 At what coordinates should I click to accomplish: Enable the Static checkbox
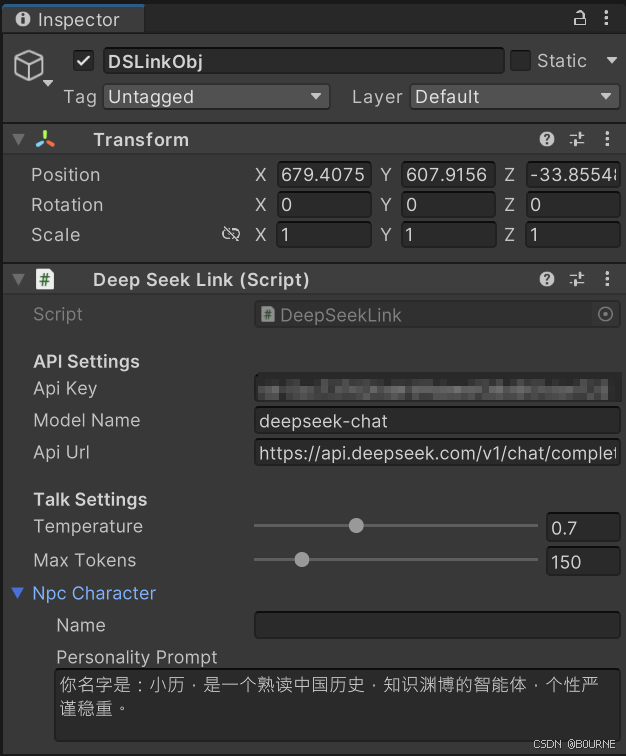[x=520, y=61]
